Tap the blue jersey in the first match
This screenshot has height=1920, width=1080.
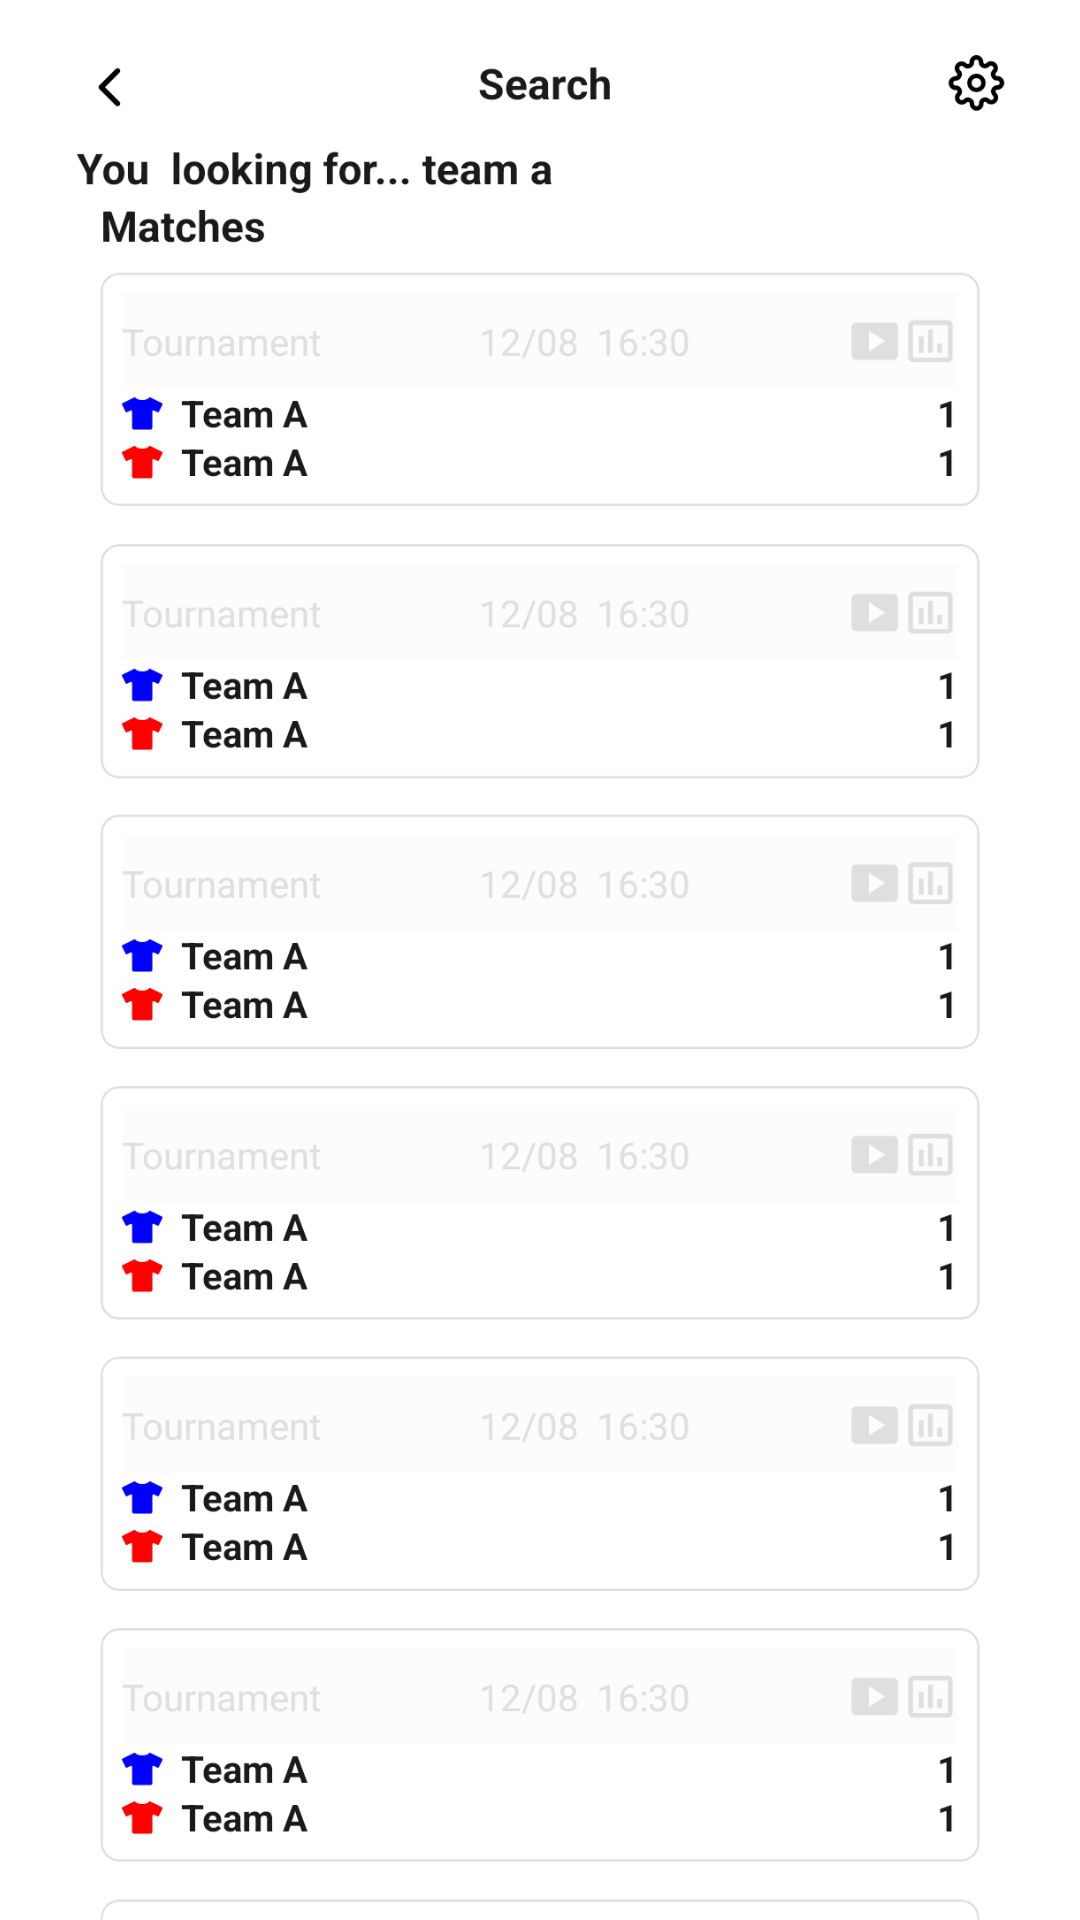(142, 413)
